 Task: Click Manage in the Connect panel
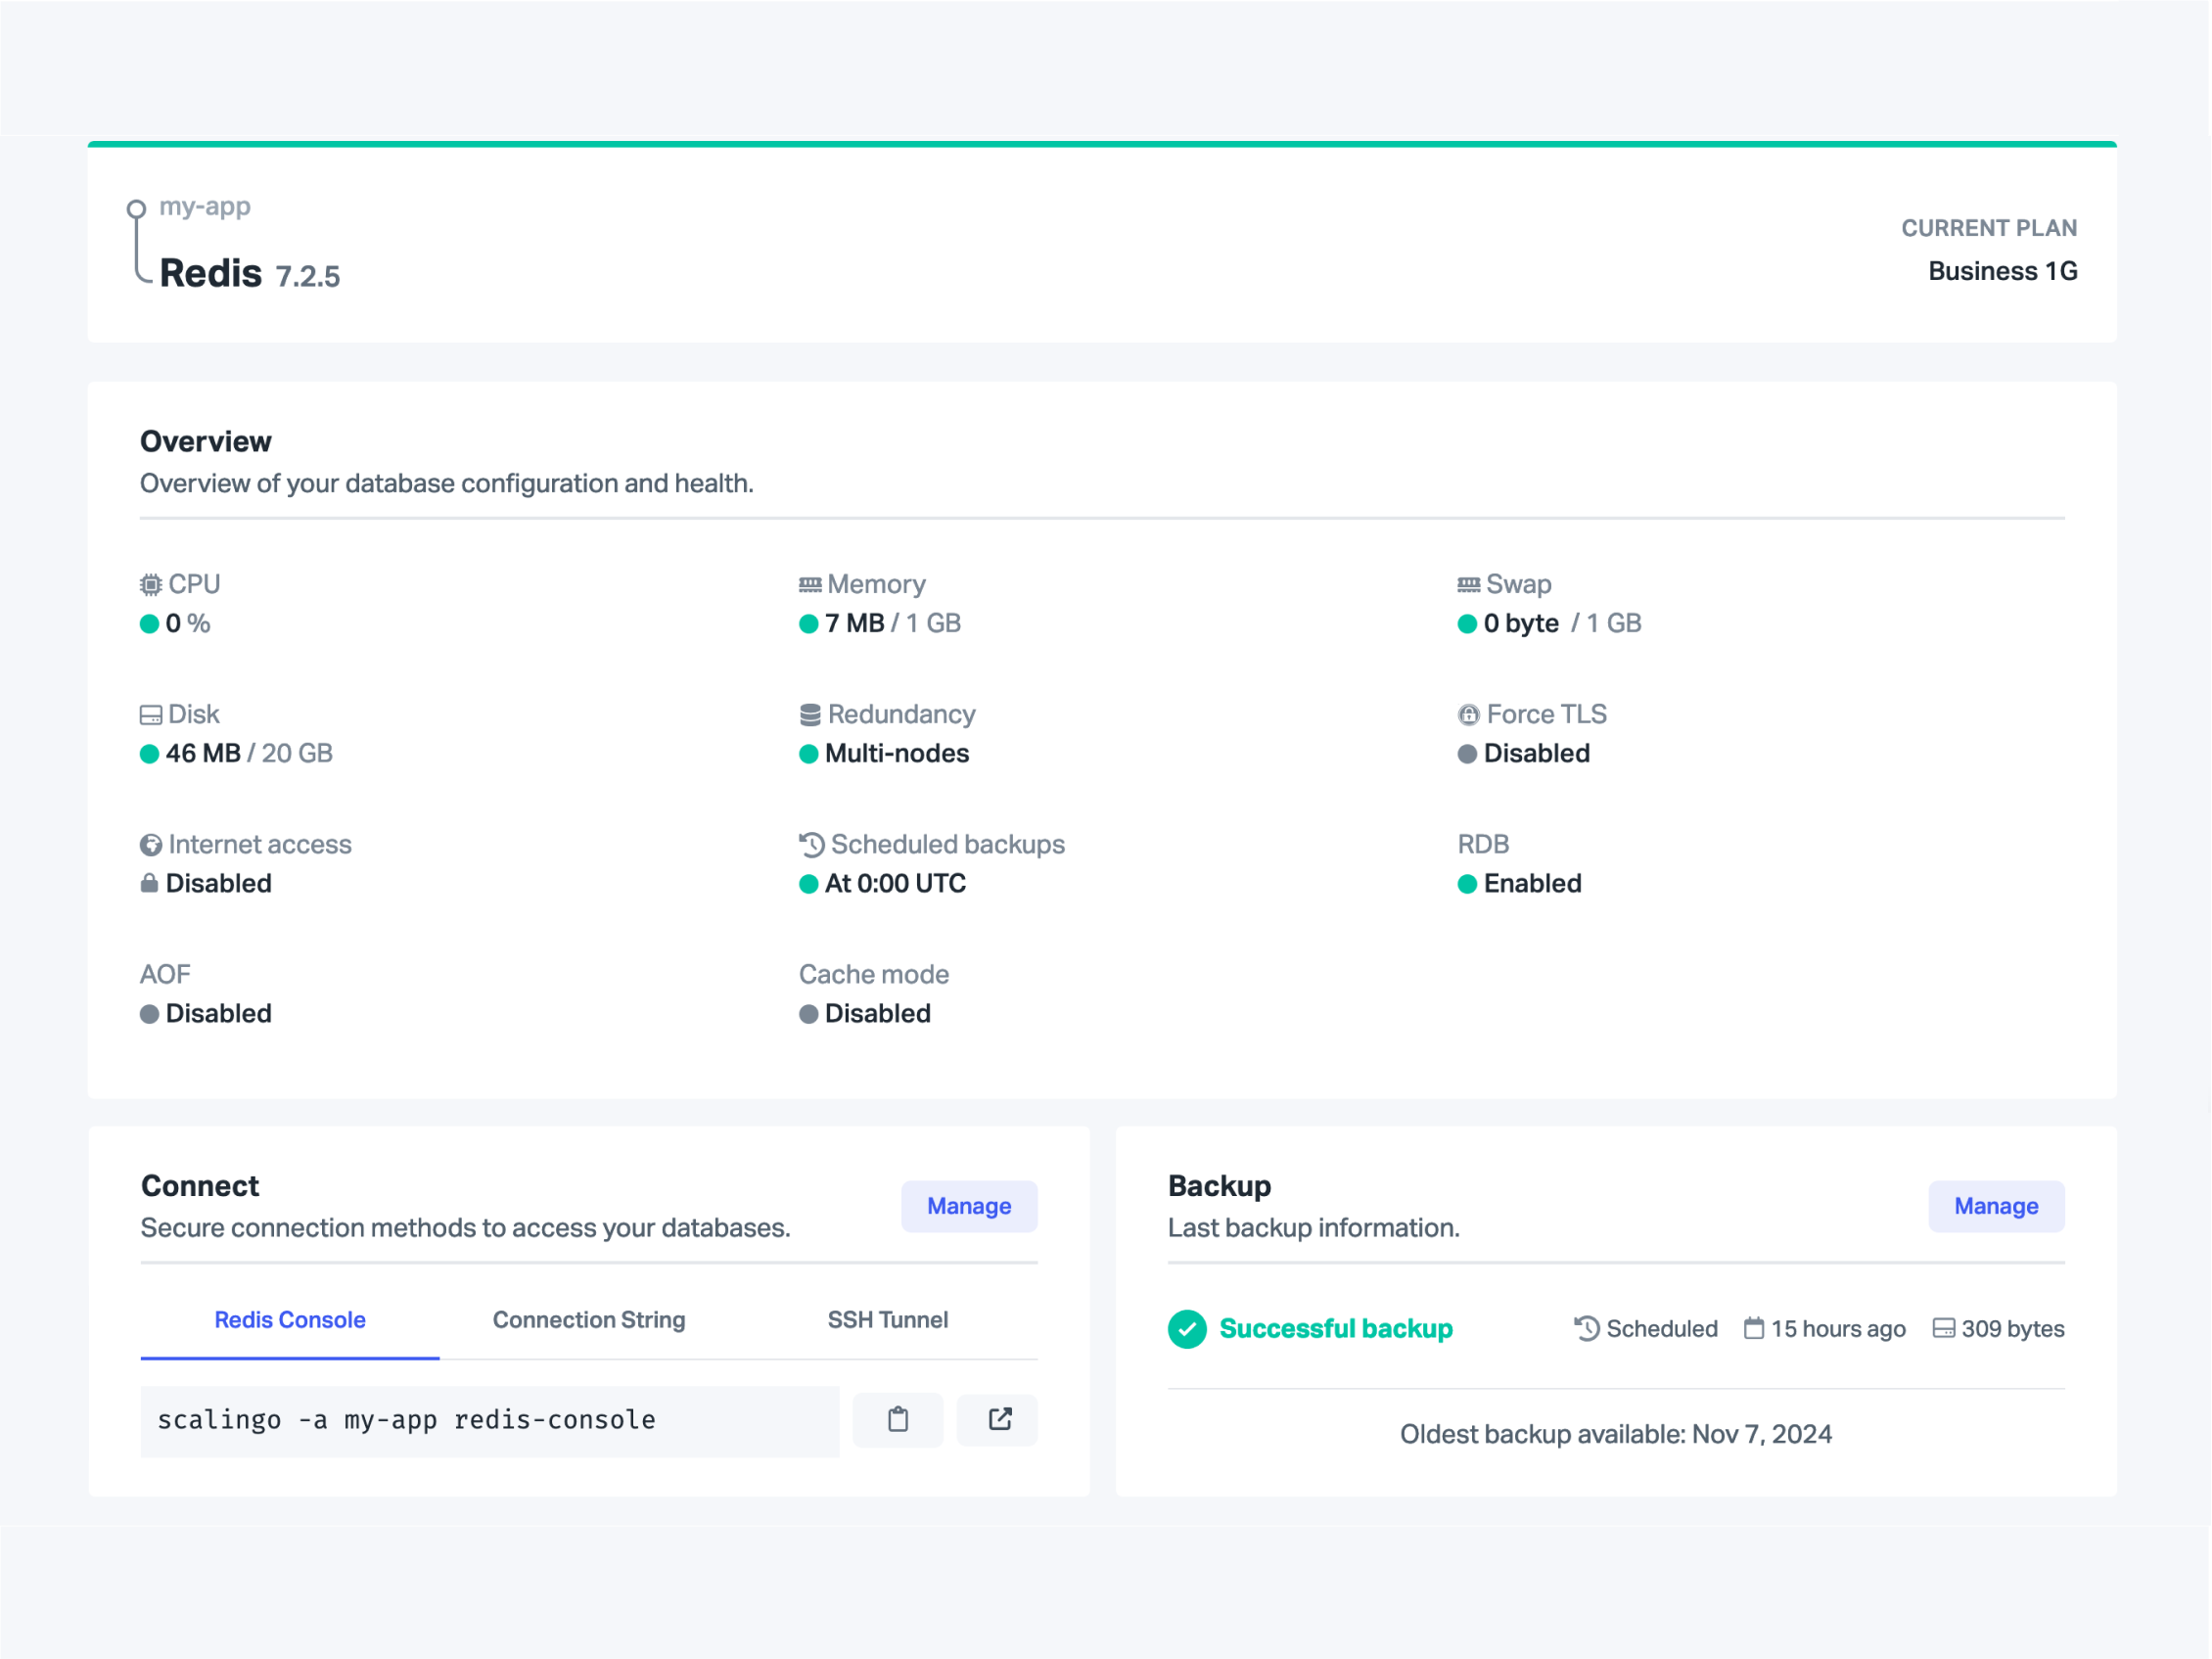click(968, 1206)
